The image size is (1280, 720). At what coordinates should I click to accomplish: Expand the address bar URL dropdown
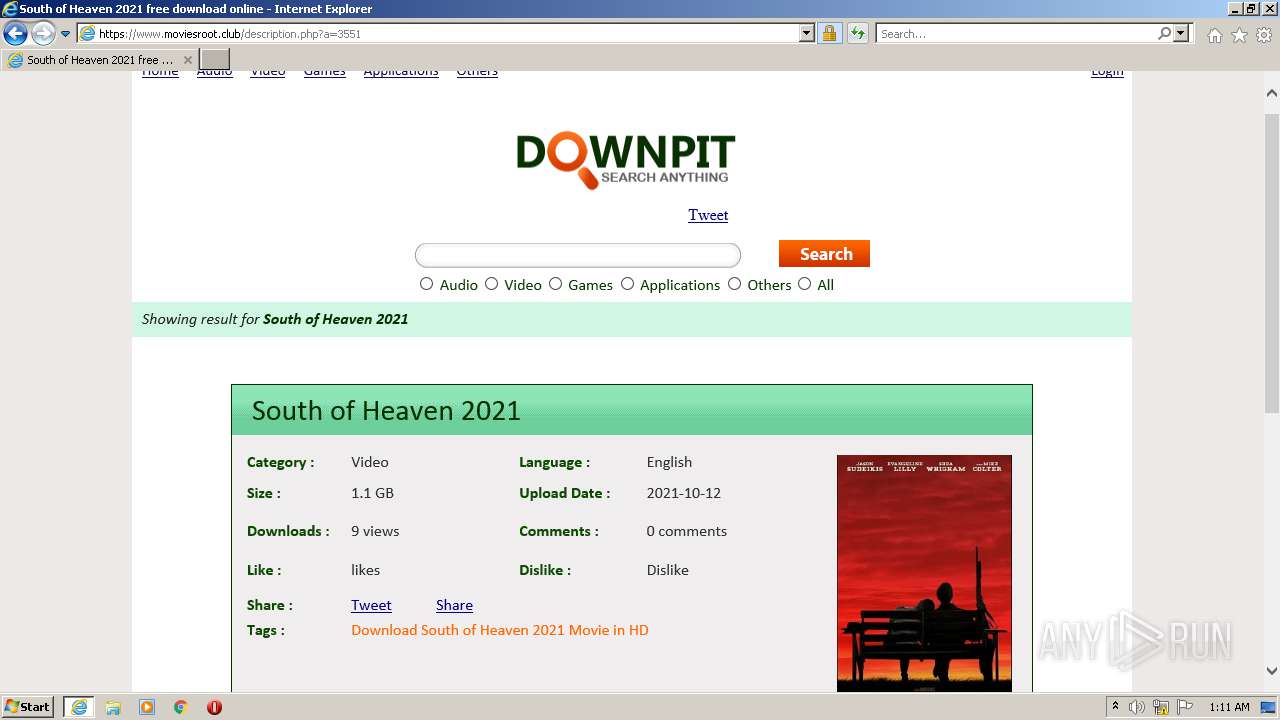(807, 33)
